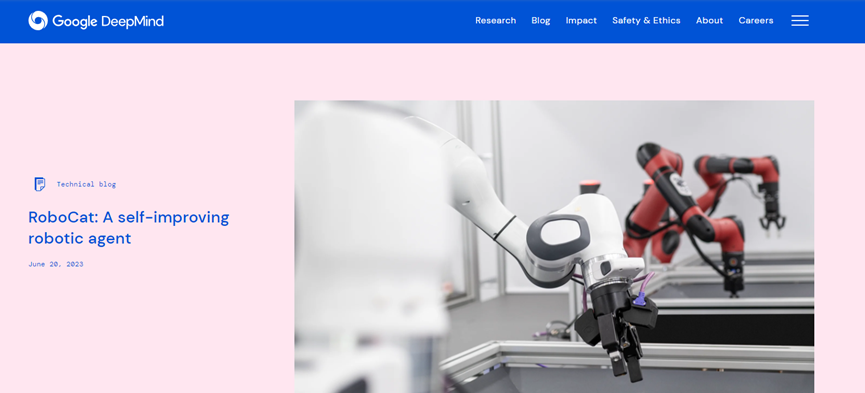The height and width of the screenshot is (393, 865).
Task: Click the June 20, 2023 date
Action: [x=56, y=264]
